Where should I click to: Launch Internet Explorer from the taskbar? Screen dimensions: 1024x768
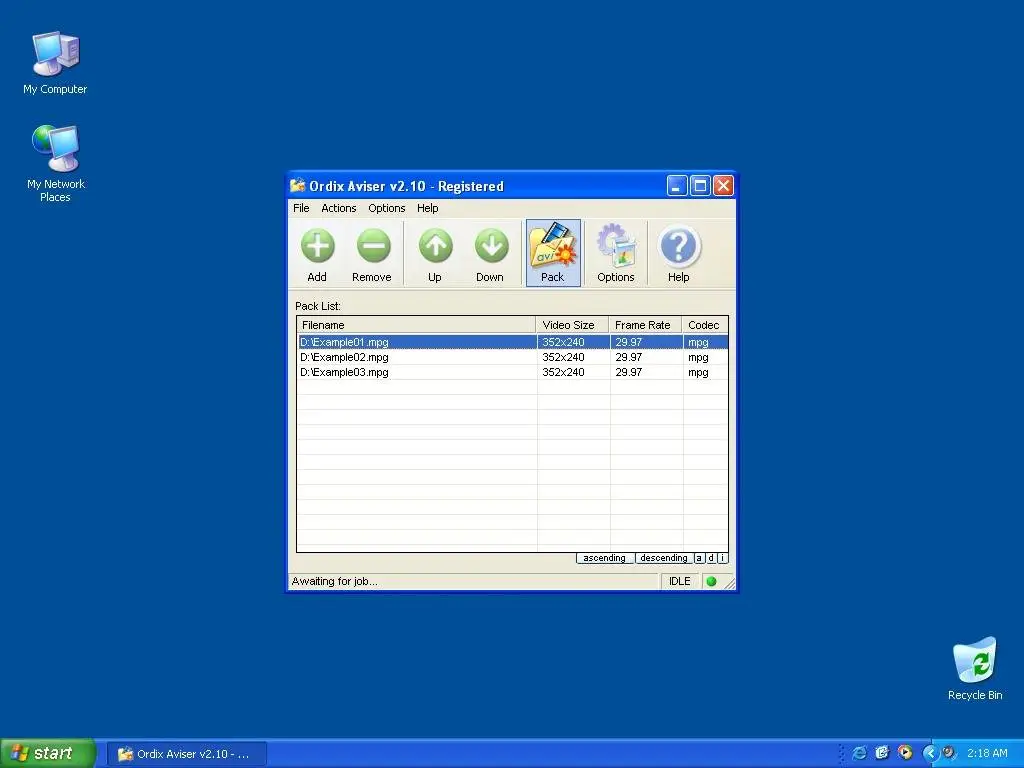(x=859, y=753)
